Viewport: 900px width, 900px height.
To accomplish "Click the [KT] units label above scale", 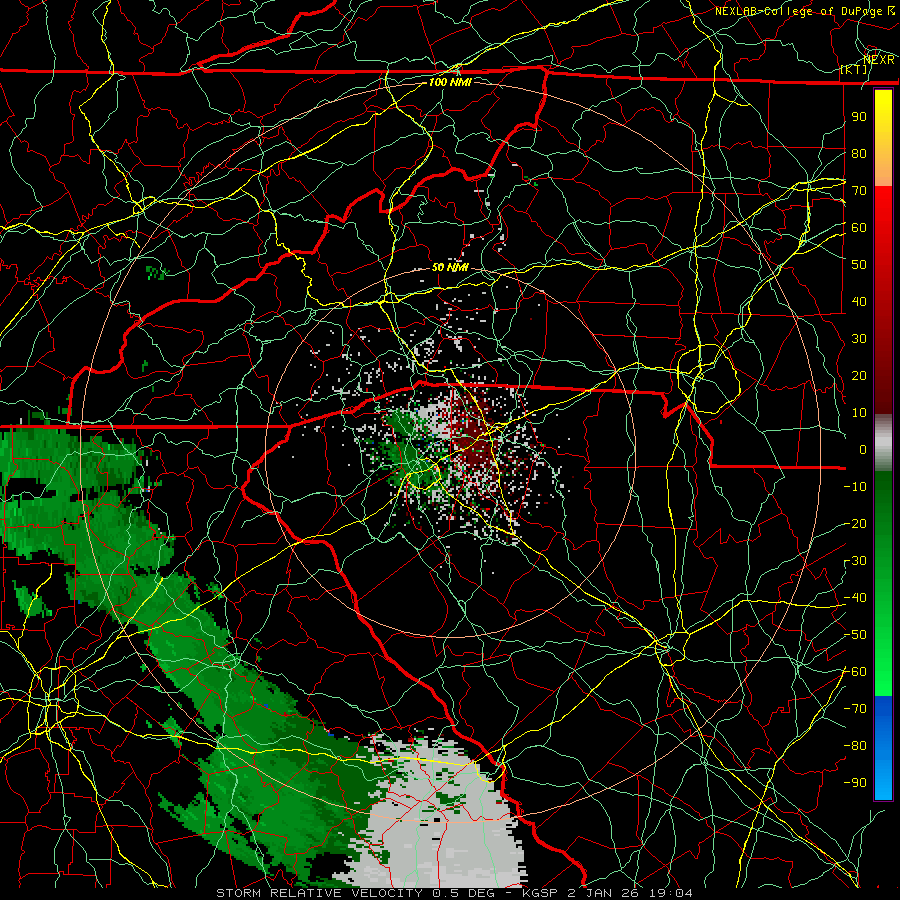I will pyautogui.click(x=854, y=69).
